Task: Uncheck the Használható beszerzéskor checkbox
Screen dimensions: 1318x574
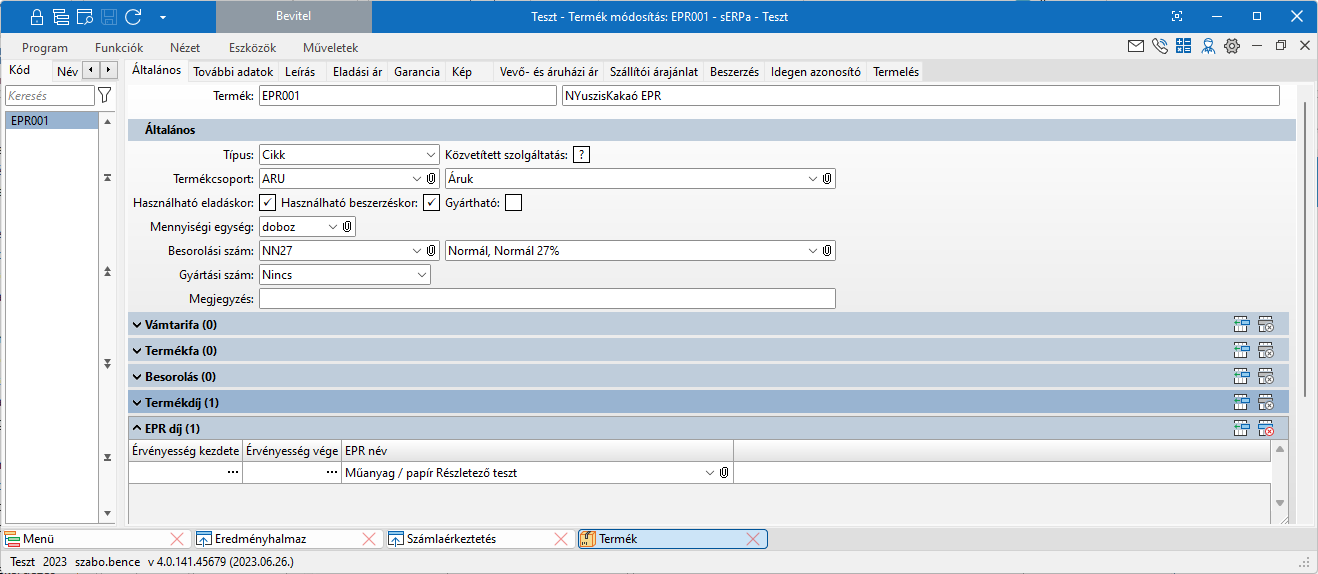Action: pyautogui.click(x=431, y=203)
